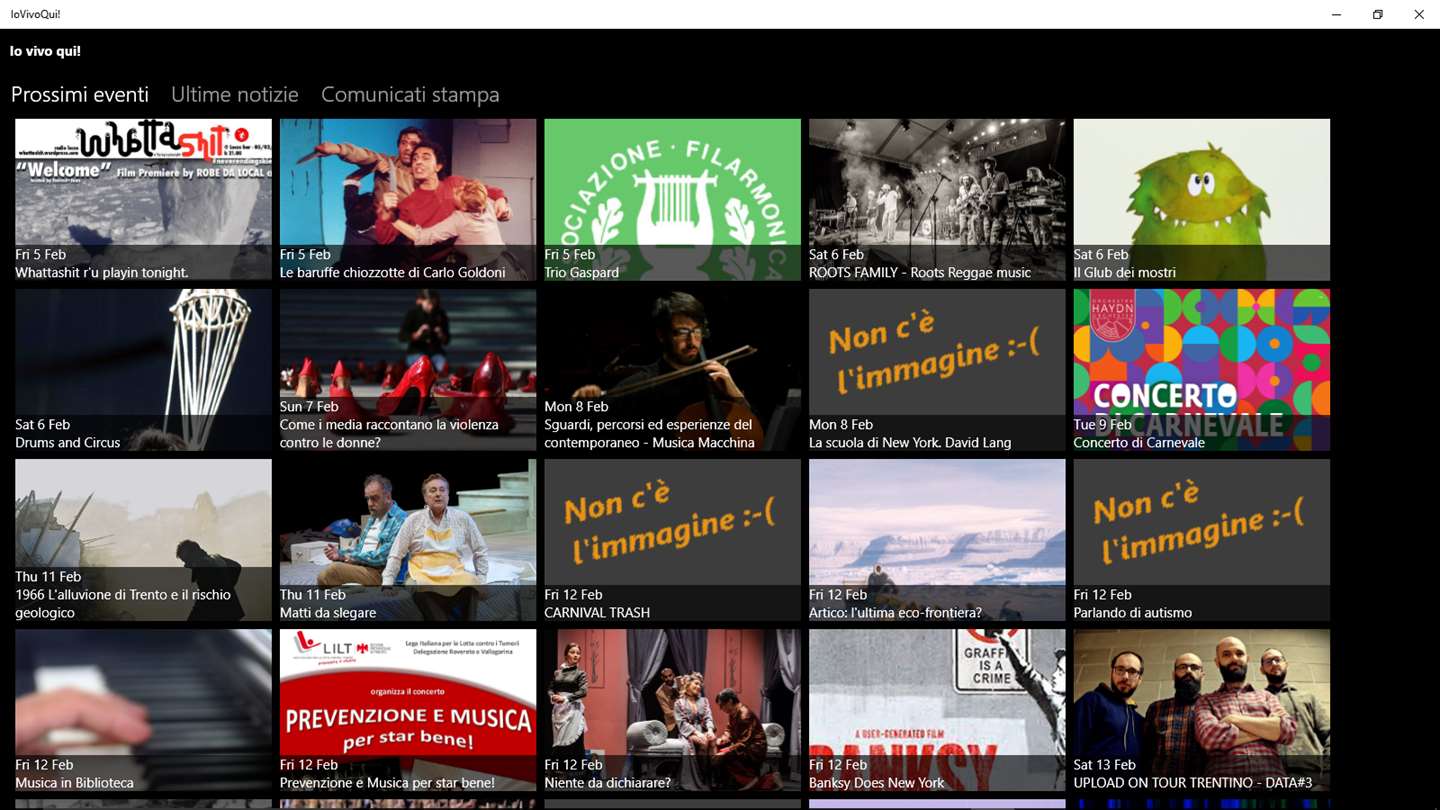1440x810 pixels.
Task: Minimize the IoVivoQui window
Action: 1336,14
